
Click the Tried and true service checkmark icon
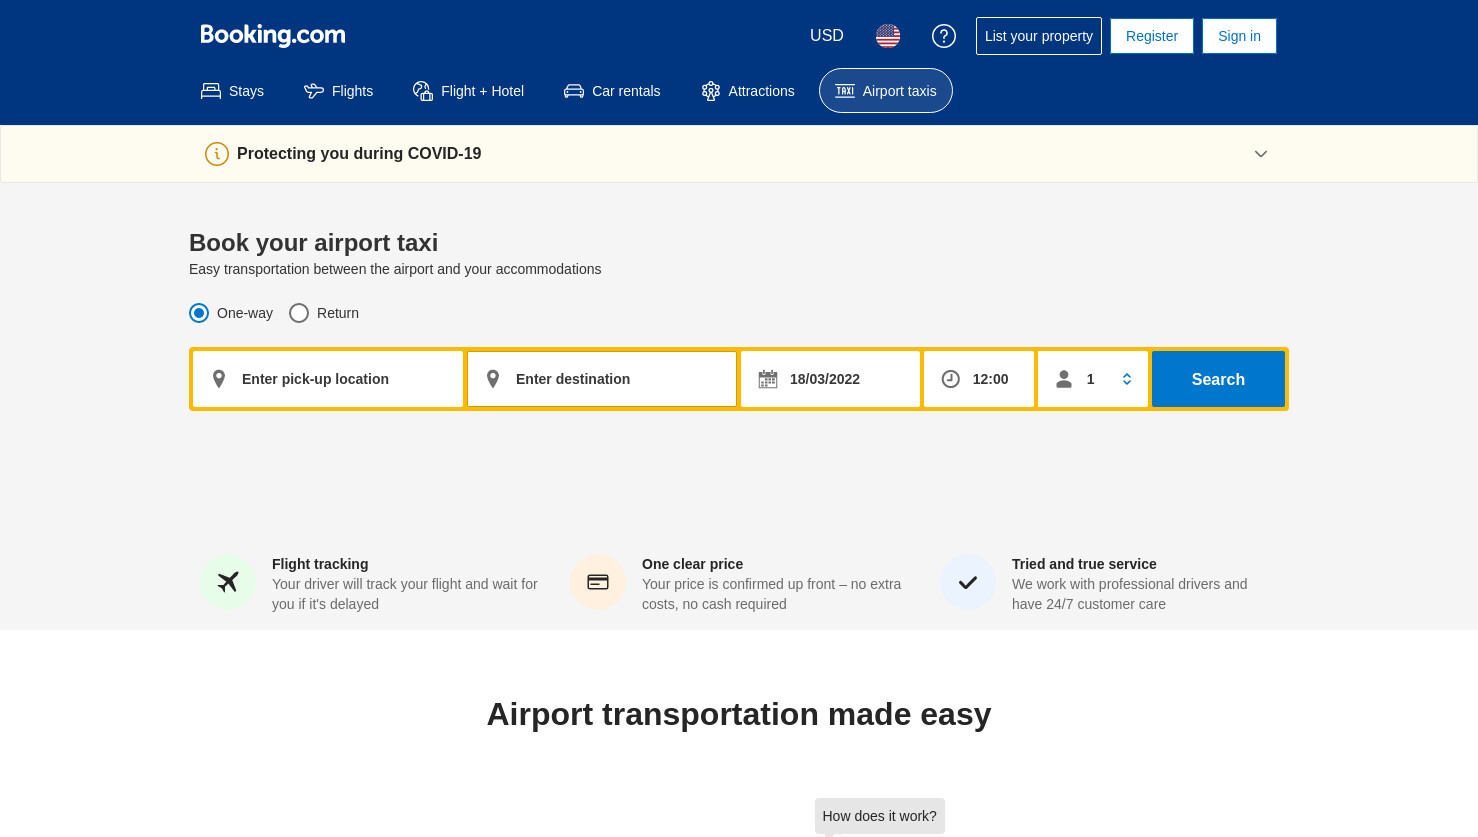tap(968, 582)
